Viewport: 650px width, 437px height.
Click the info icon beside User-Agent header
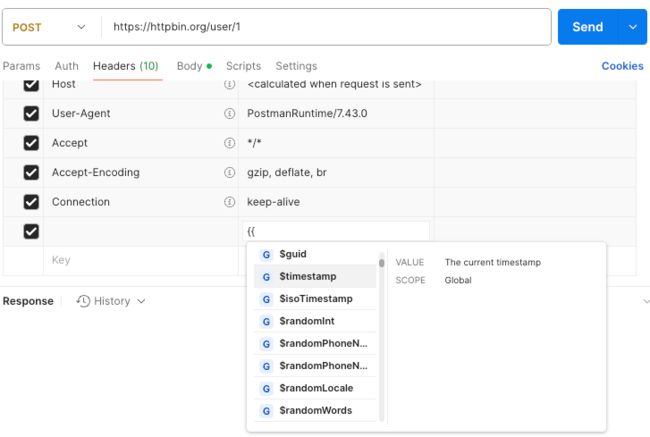(229, 113)
